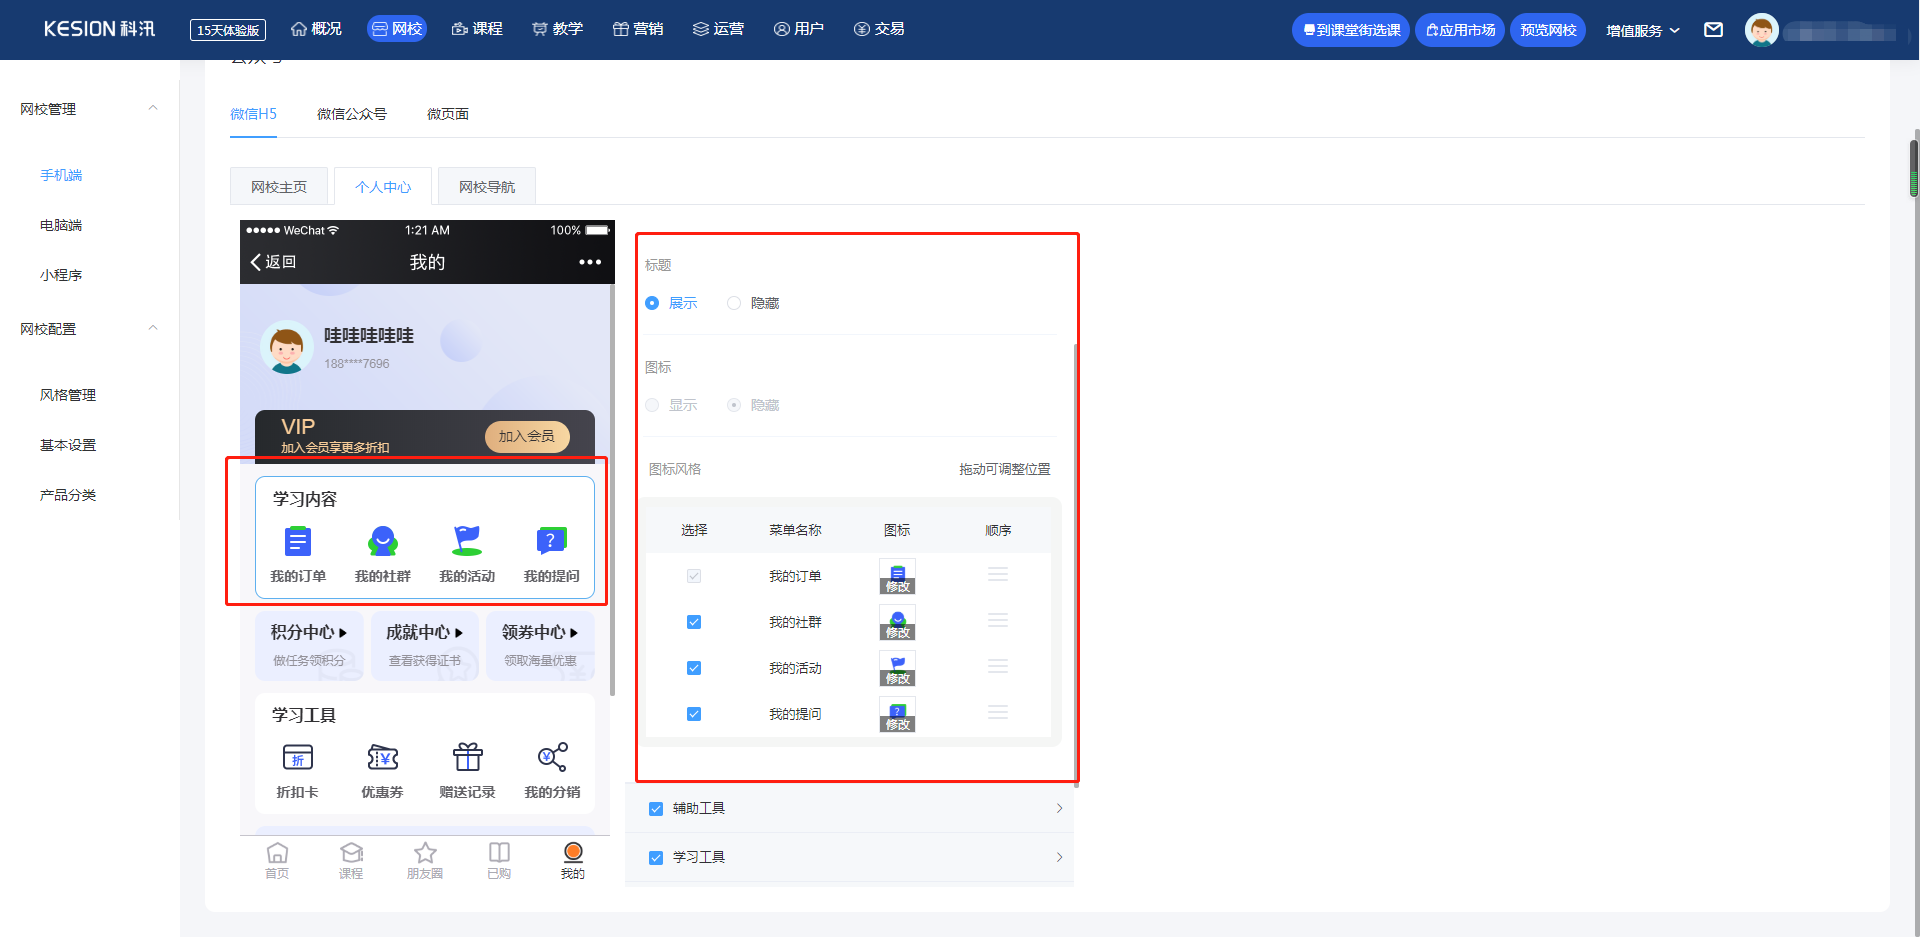Uncheck the 我的社群 menu checkbox
This screenshot has height=937, width=1920.
[x=694, y=622]
